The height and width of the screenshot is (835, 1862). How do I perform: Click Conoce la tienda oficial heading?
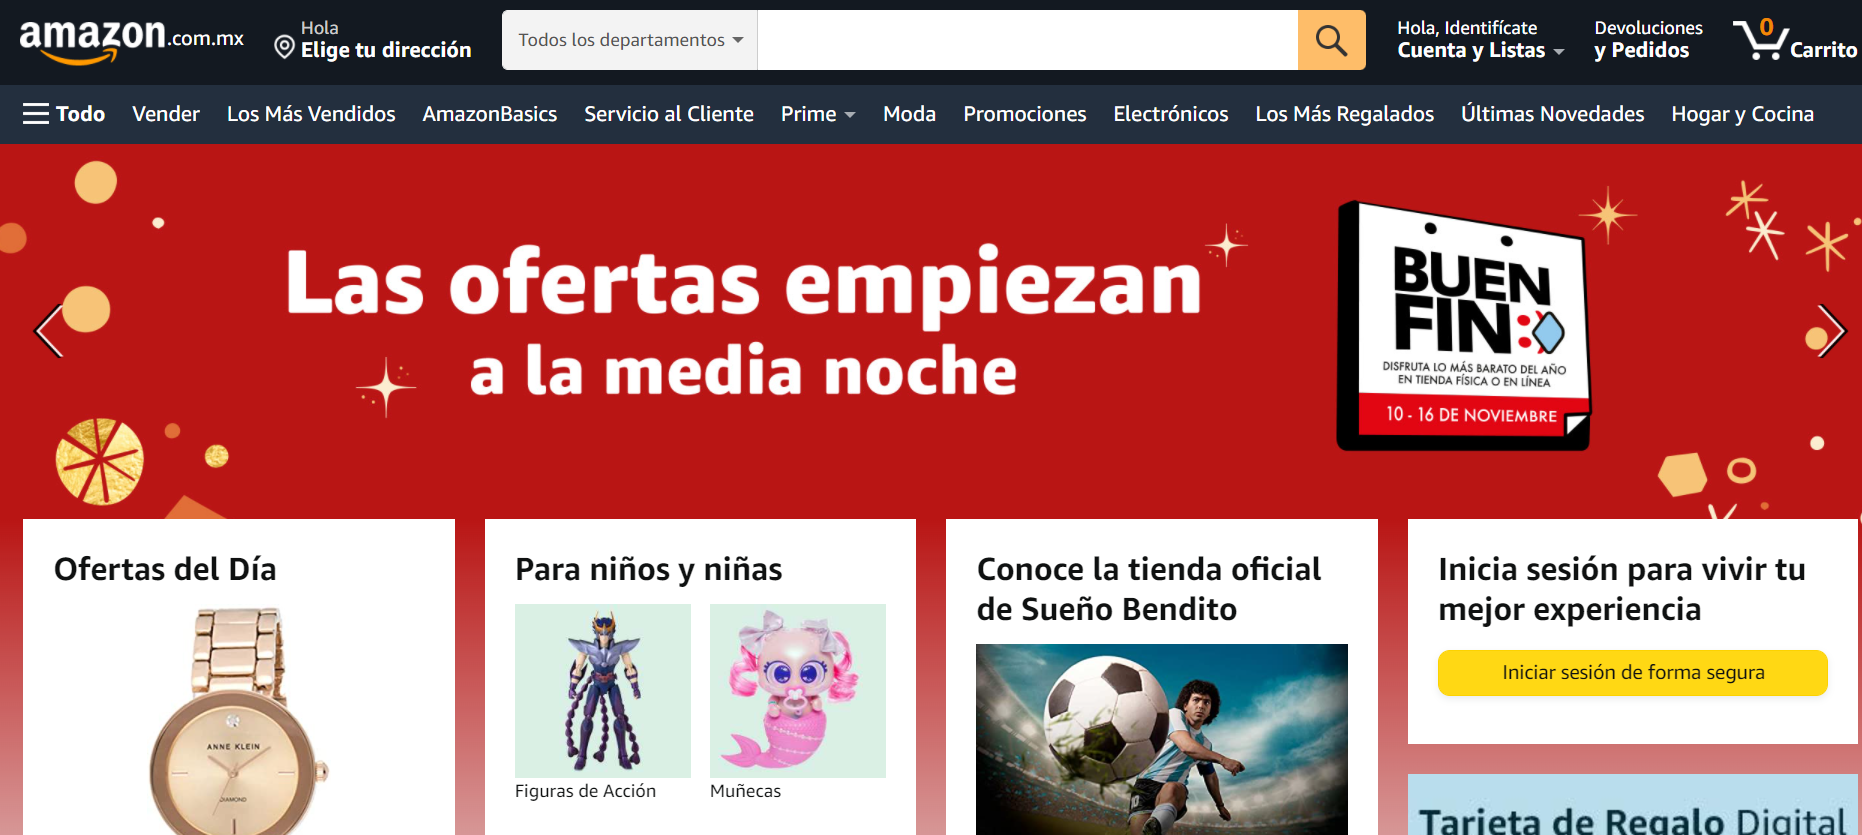1149,589
